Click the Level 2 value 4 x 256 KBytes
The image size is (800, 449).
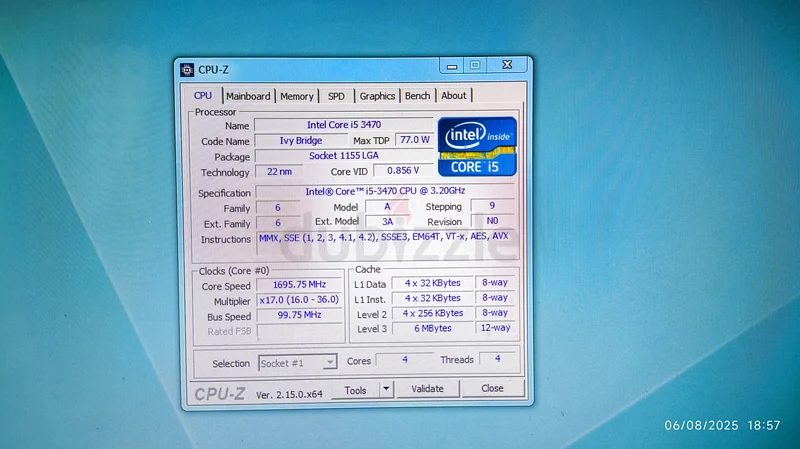(x=433, y=313)
